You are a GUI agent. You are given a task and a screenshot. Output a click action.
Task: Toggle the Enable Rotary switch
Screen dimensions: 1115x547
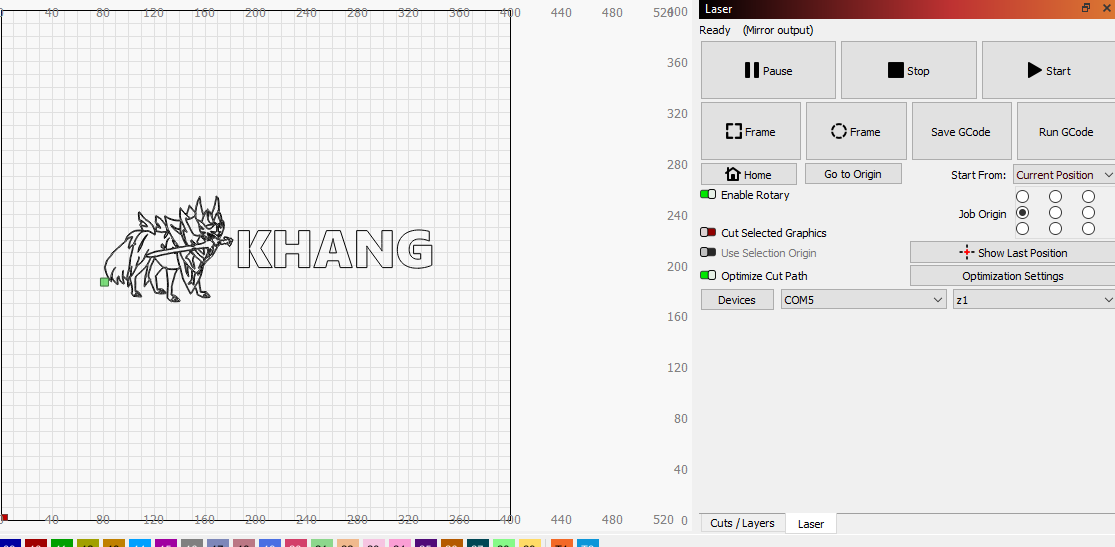pyautogui.click(x=708, y=194)
